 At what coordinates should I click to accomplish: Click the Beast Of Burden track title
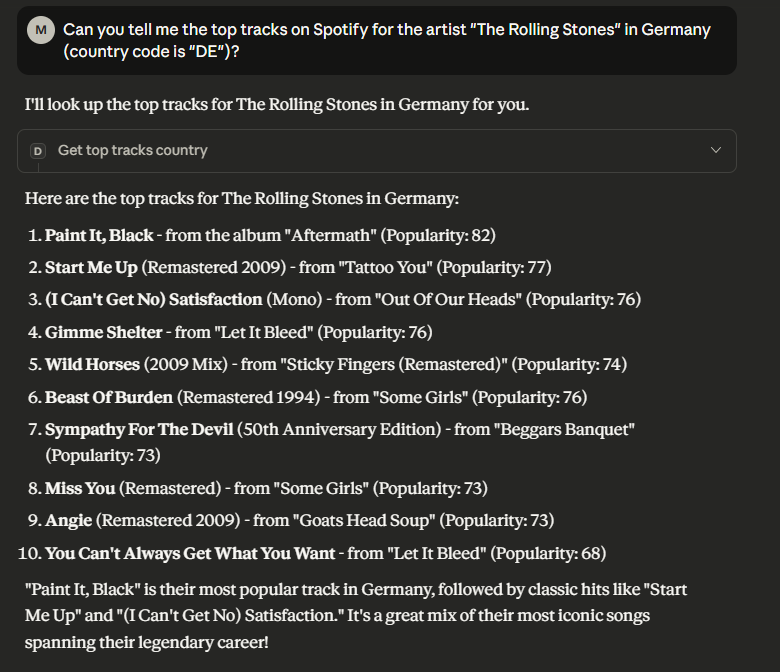coord(109,397)
